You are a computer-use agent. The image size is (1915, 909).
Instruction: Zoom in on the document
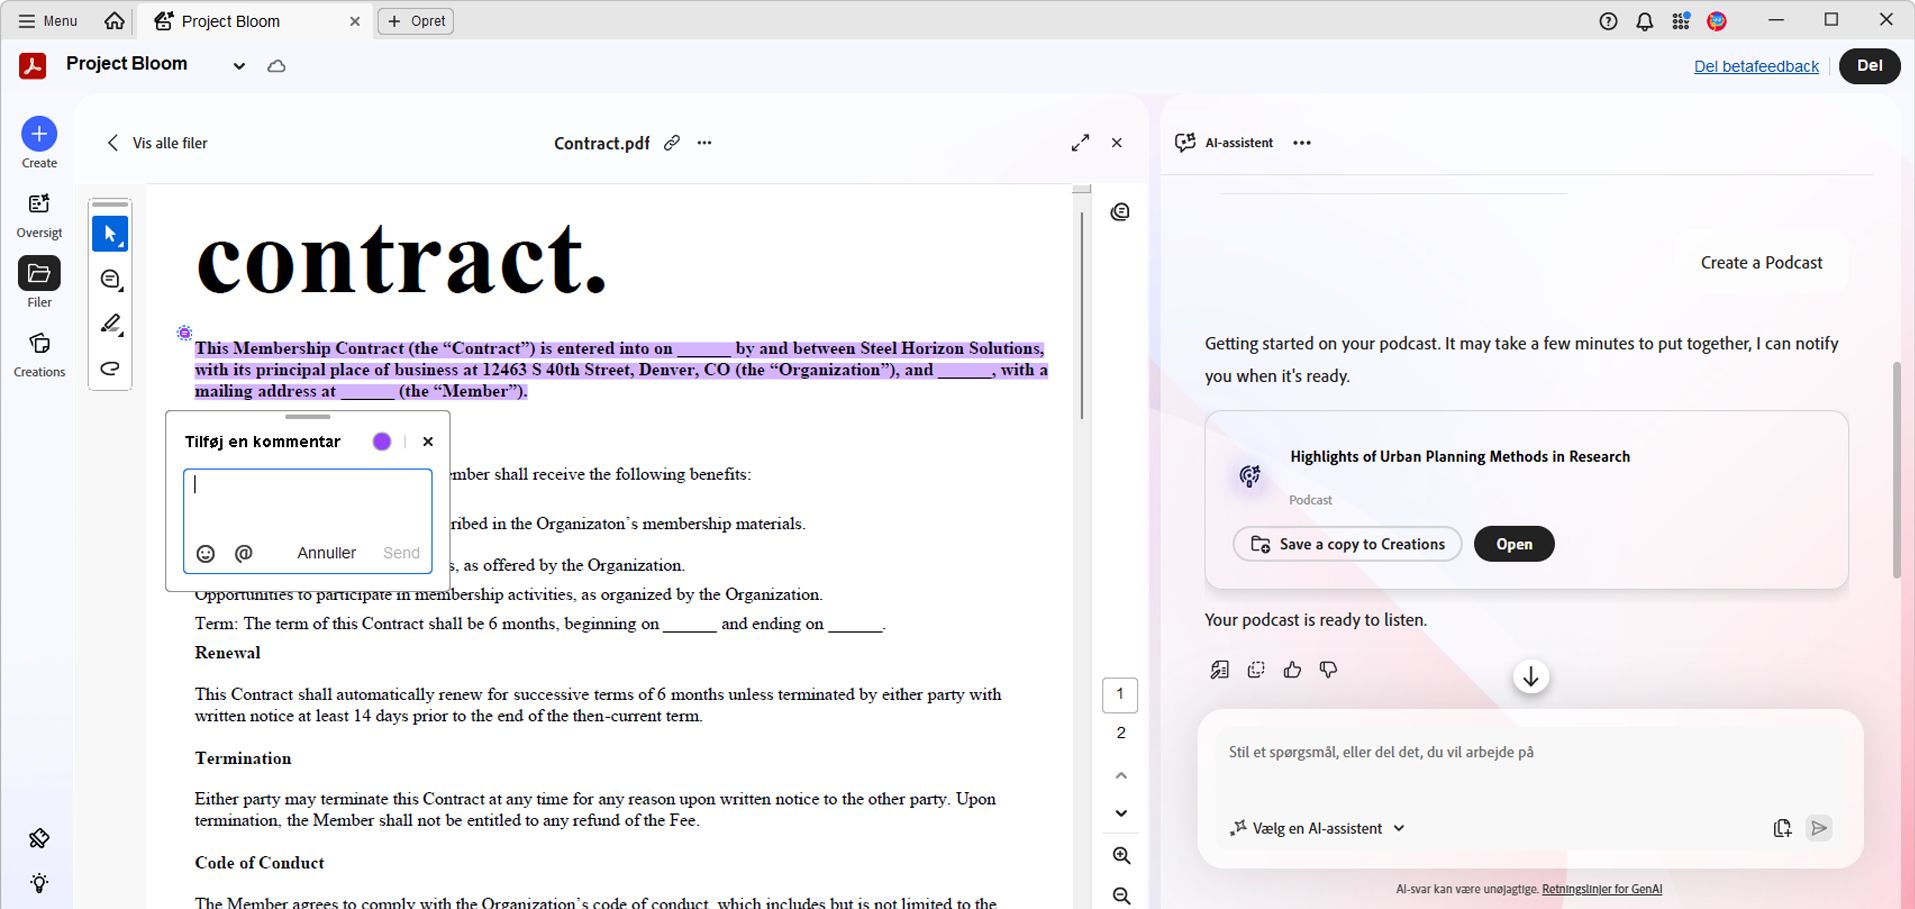point(1121,856)
